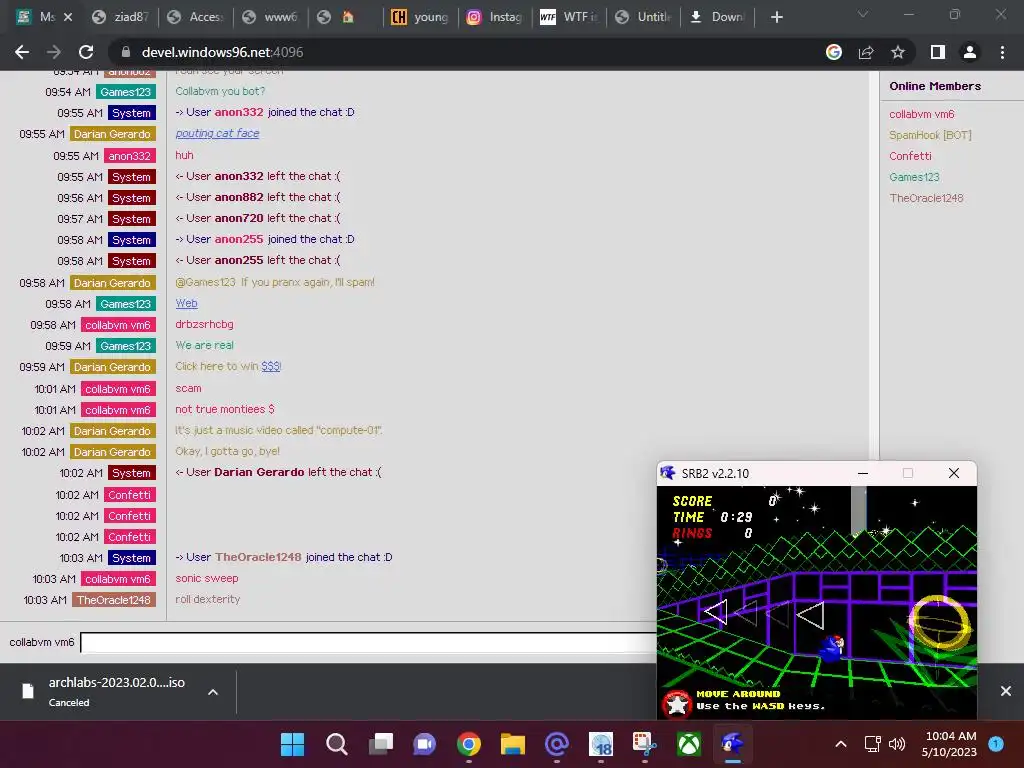Switch to the WTF tab
The height and width of the screenshot is (768, 1024).
pyautogui.click(x=569, y=17)
